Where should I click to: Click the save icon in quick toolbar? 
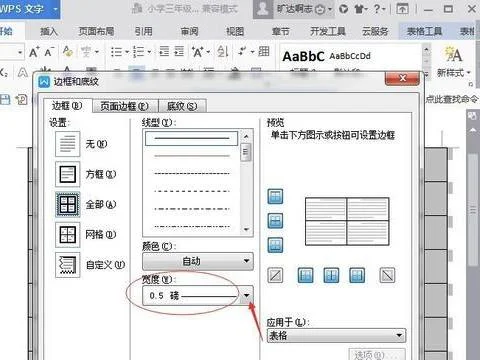pos(5,99)
